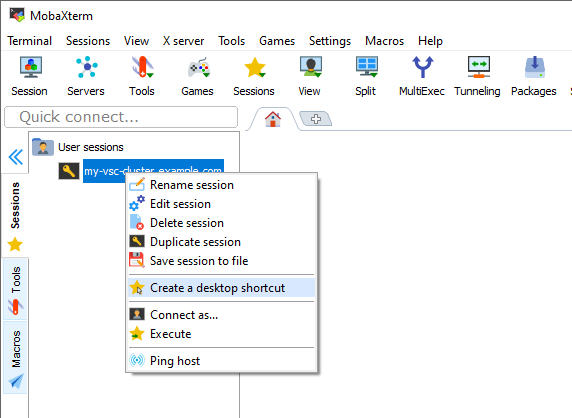The width and height of the screenshot is (572, 418).
Task: Collapse sidebar with double chevron arrow
Action: (16, 157)
